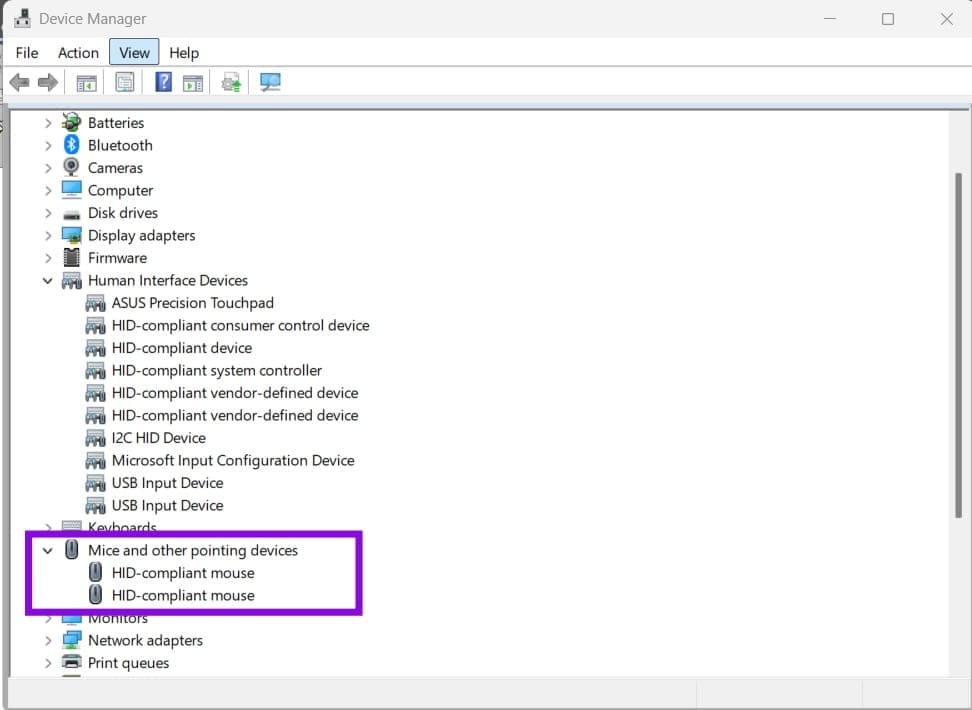
Task: Select HID-compliant consumer control device
Action: click(x=241, y=325)
